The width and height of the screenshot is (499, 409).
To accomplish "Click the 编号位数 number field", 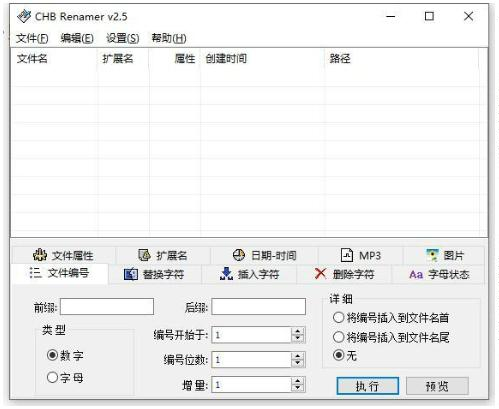I will (x=252, y=360).
